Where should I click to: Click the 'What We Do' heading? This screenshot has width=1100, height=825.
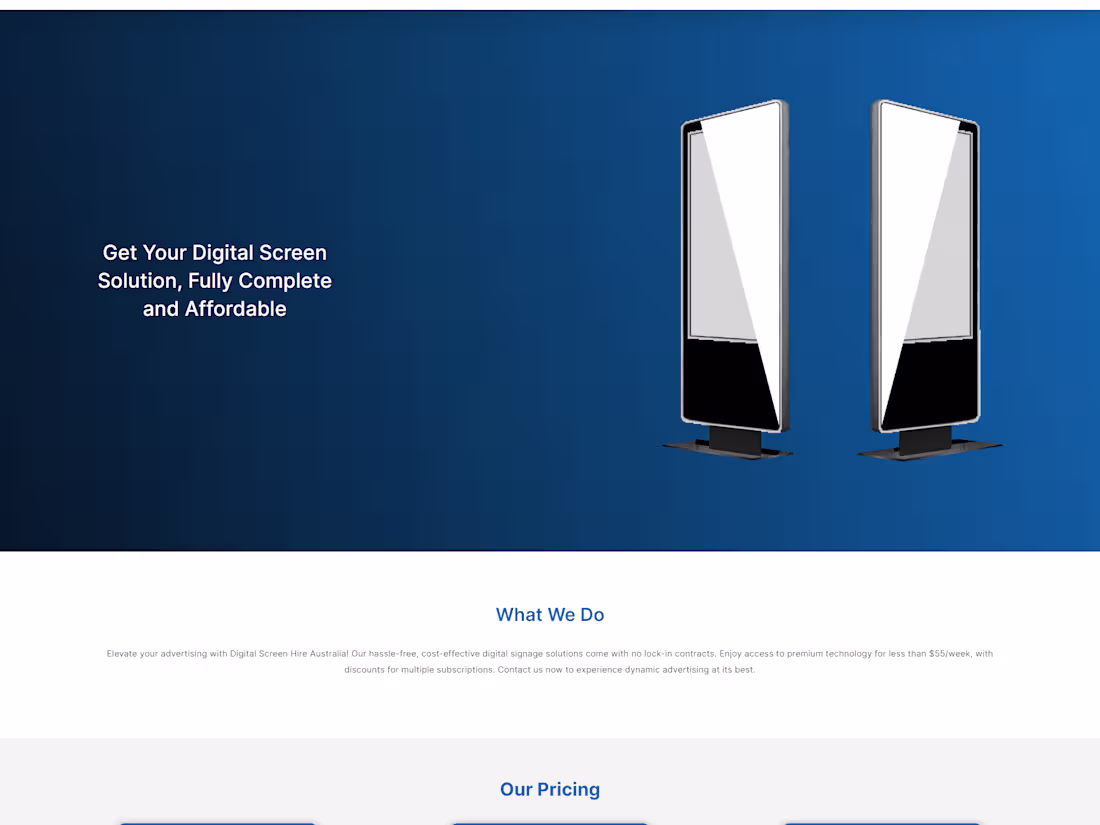(x=550, y=615)
